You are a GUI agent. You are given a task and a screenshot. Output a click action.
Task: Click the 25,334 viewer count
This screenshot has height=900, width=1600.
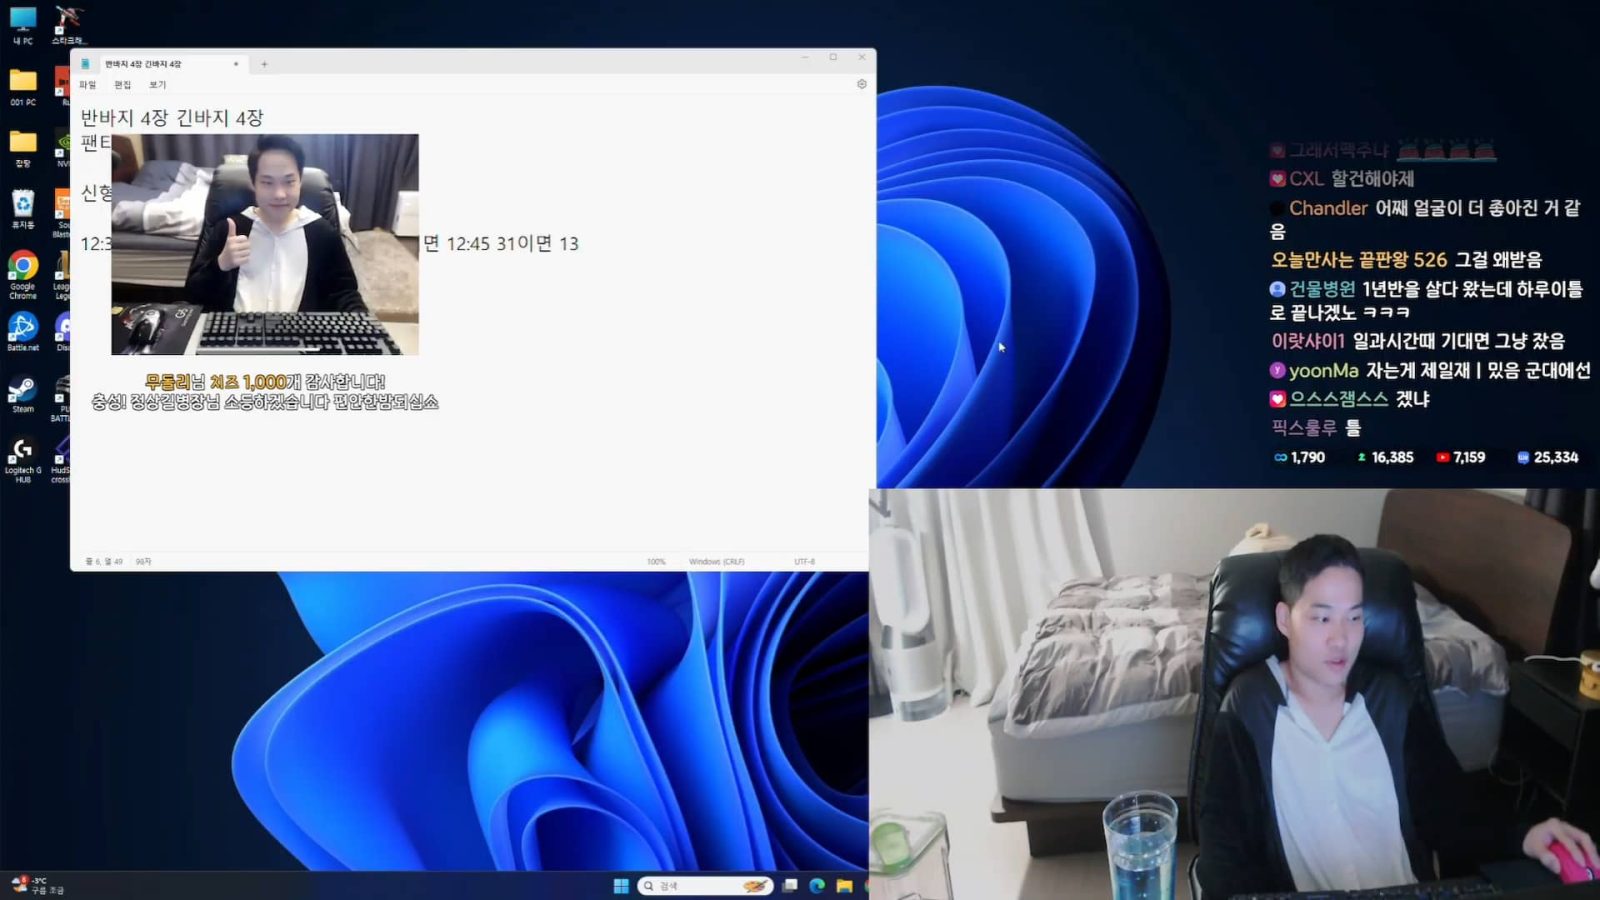(1548, 457)
